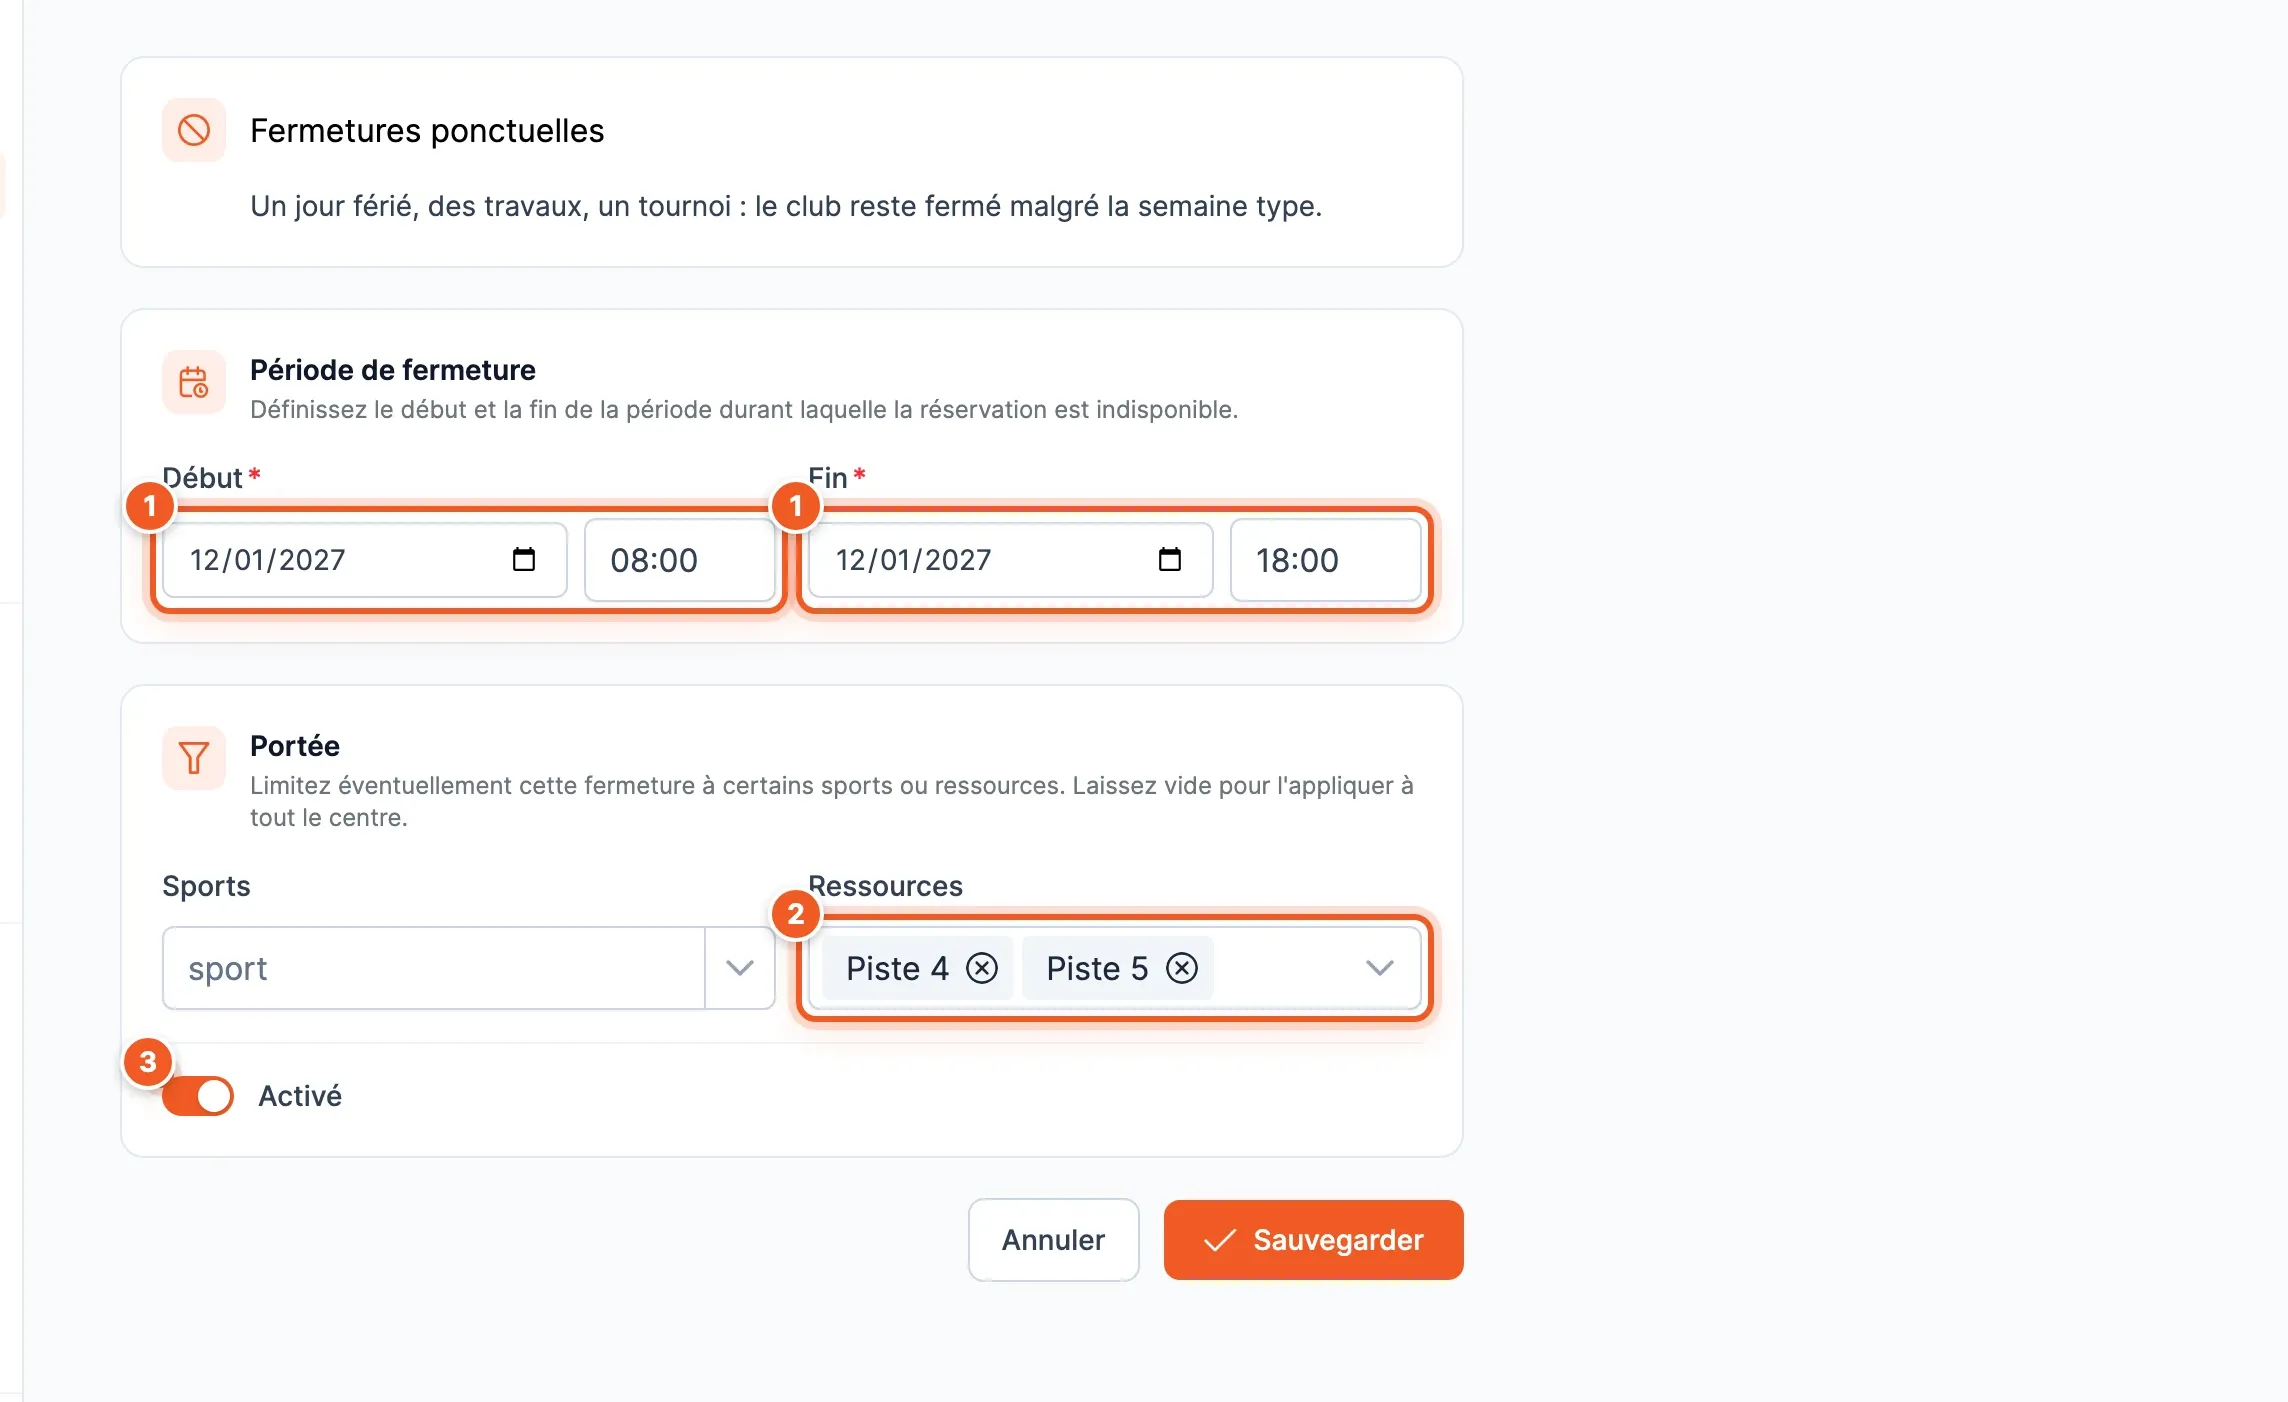The width and height of the screenshot is (2288, 1402).
Task: Click the Sauvegarder button
Action: (1314, 1240)
